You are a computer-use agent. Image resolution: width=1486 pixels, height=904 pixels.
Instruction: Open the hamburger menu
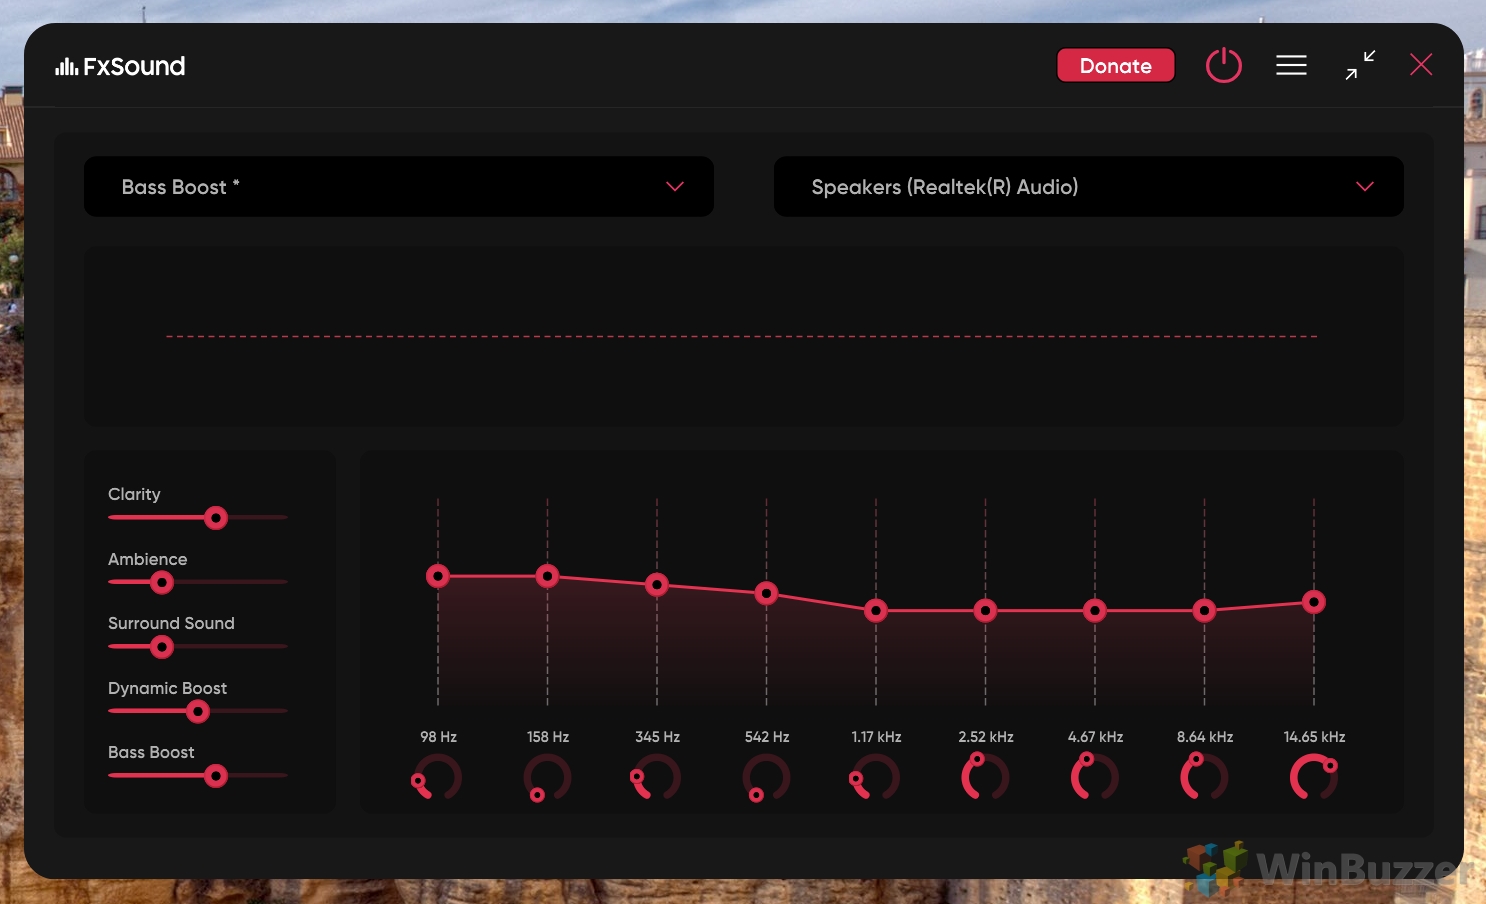coord(1291,66)
